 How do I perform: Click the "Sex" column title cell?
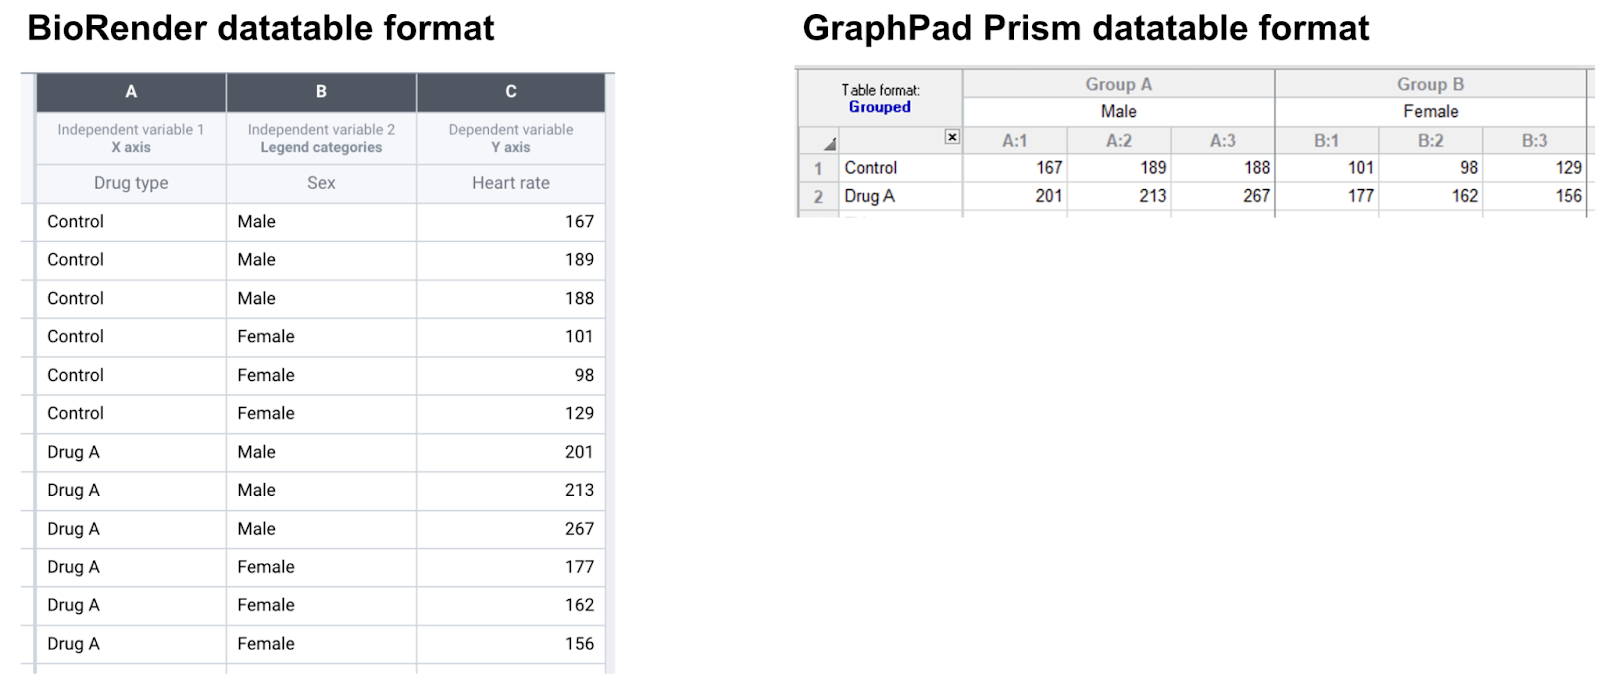tap(321, 183)
